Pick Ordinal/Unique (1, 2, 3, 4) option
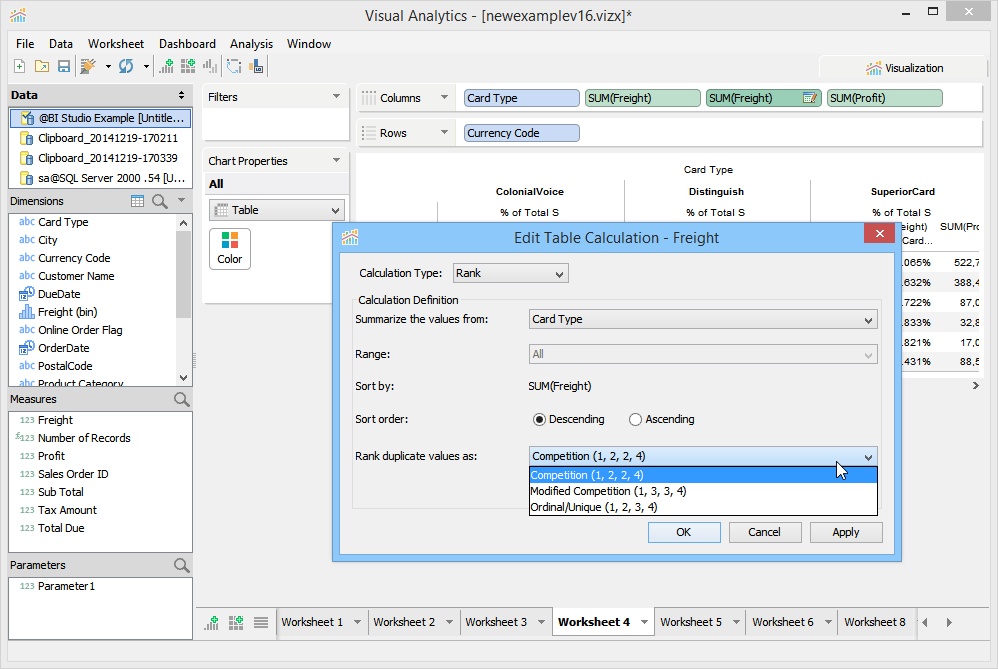 point(594,507)
